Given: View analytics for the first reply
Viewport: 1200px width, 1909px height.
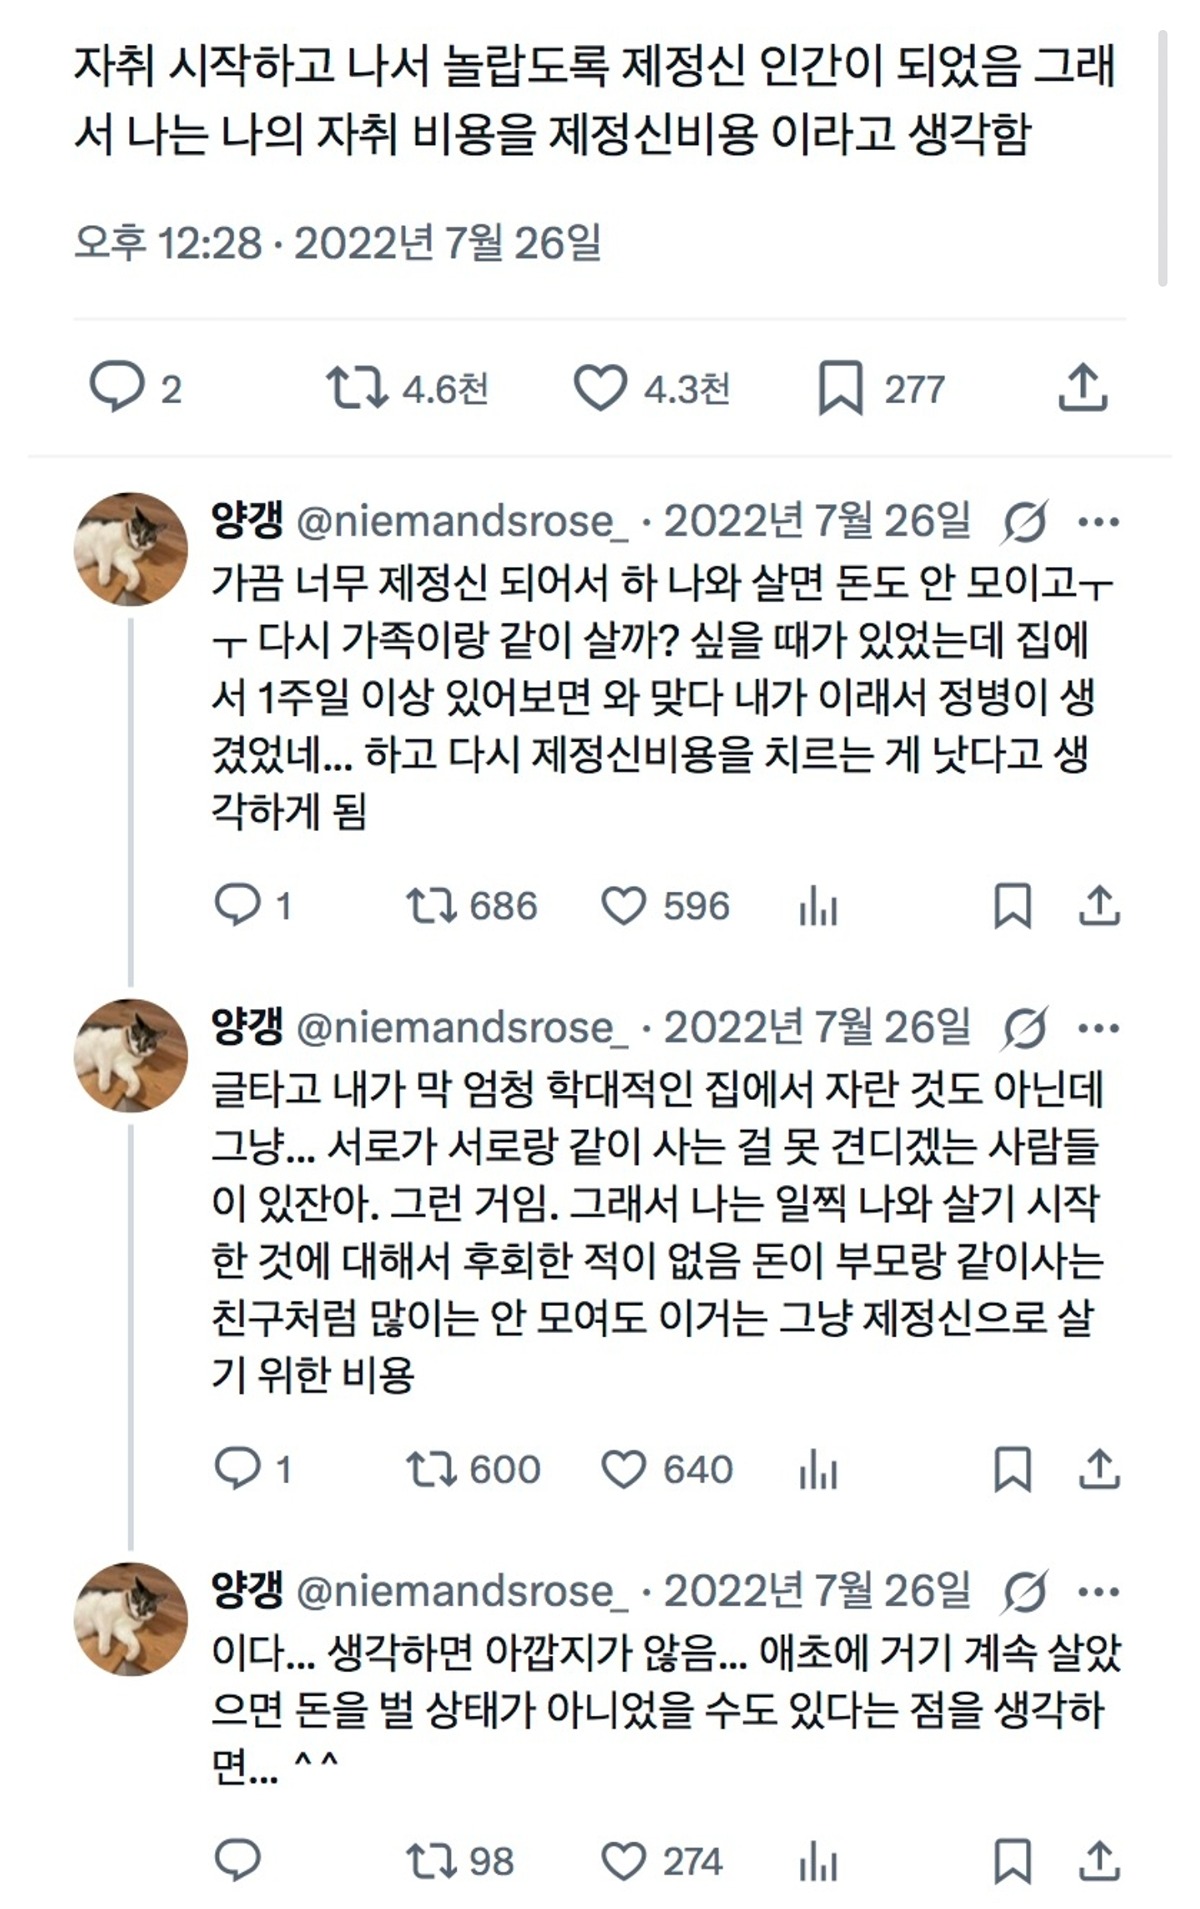Looking at the screenshot, I should [x=818, y=906].
